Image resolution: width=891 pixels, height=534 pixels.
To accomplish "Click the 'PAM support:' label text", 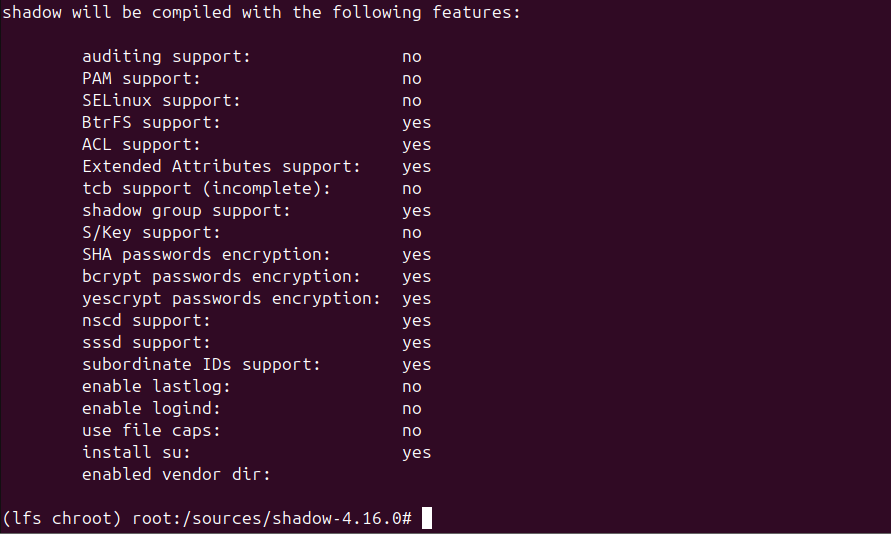I will (141, 79).
